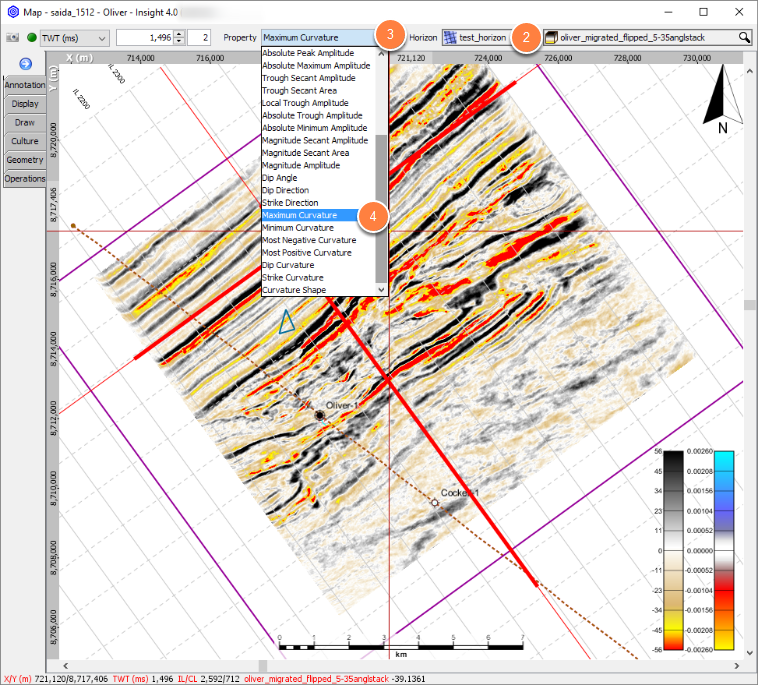Click the Oliver-1 well marker
The height and width of the screenshot is (685, 758).
coord(320,415)
